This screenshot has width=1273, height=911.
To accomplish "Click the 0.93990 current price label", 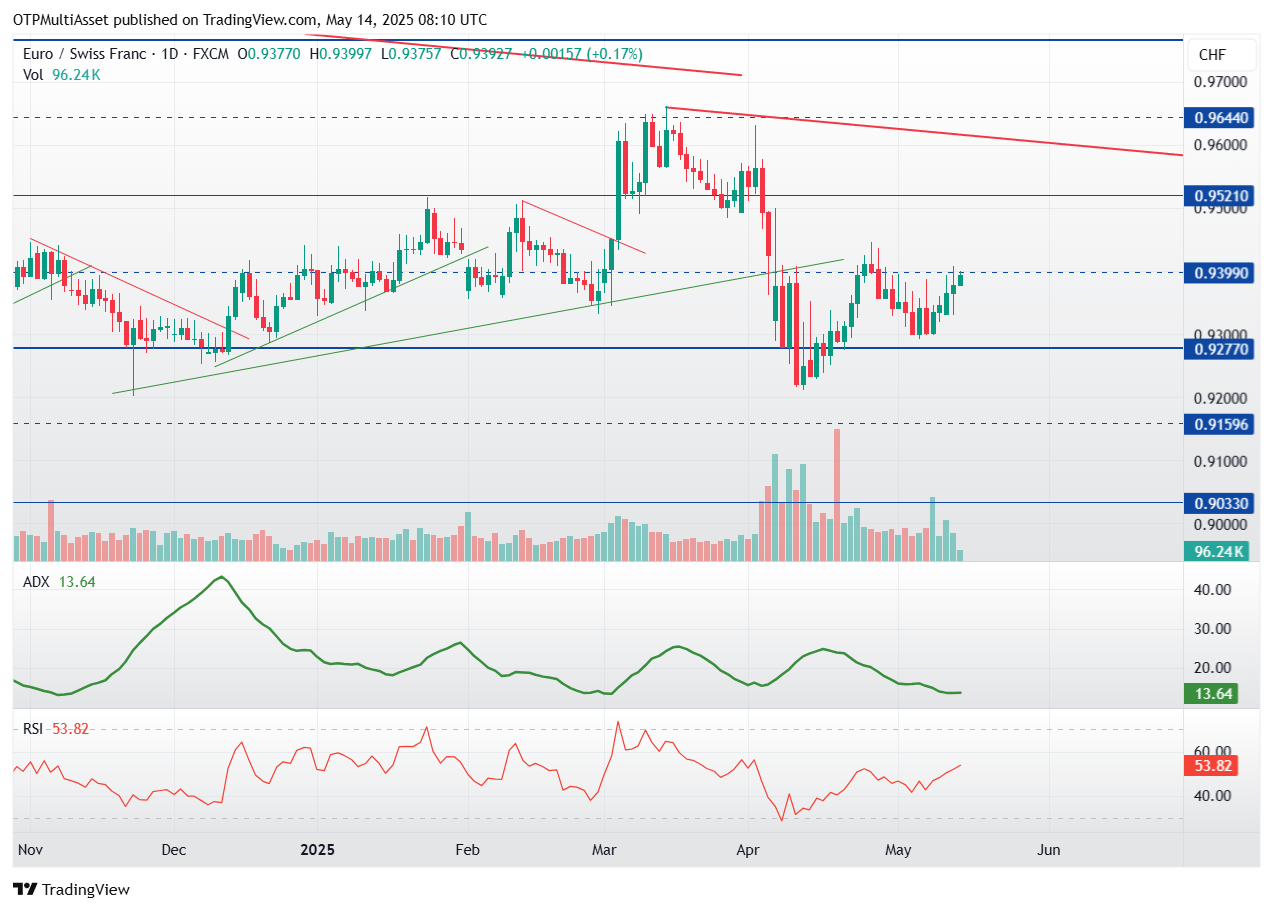I will click(x=1221, y=272).
